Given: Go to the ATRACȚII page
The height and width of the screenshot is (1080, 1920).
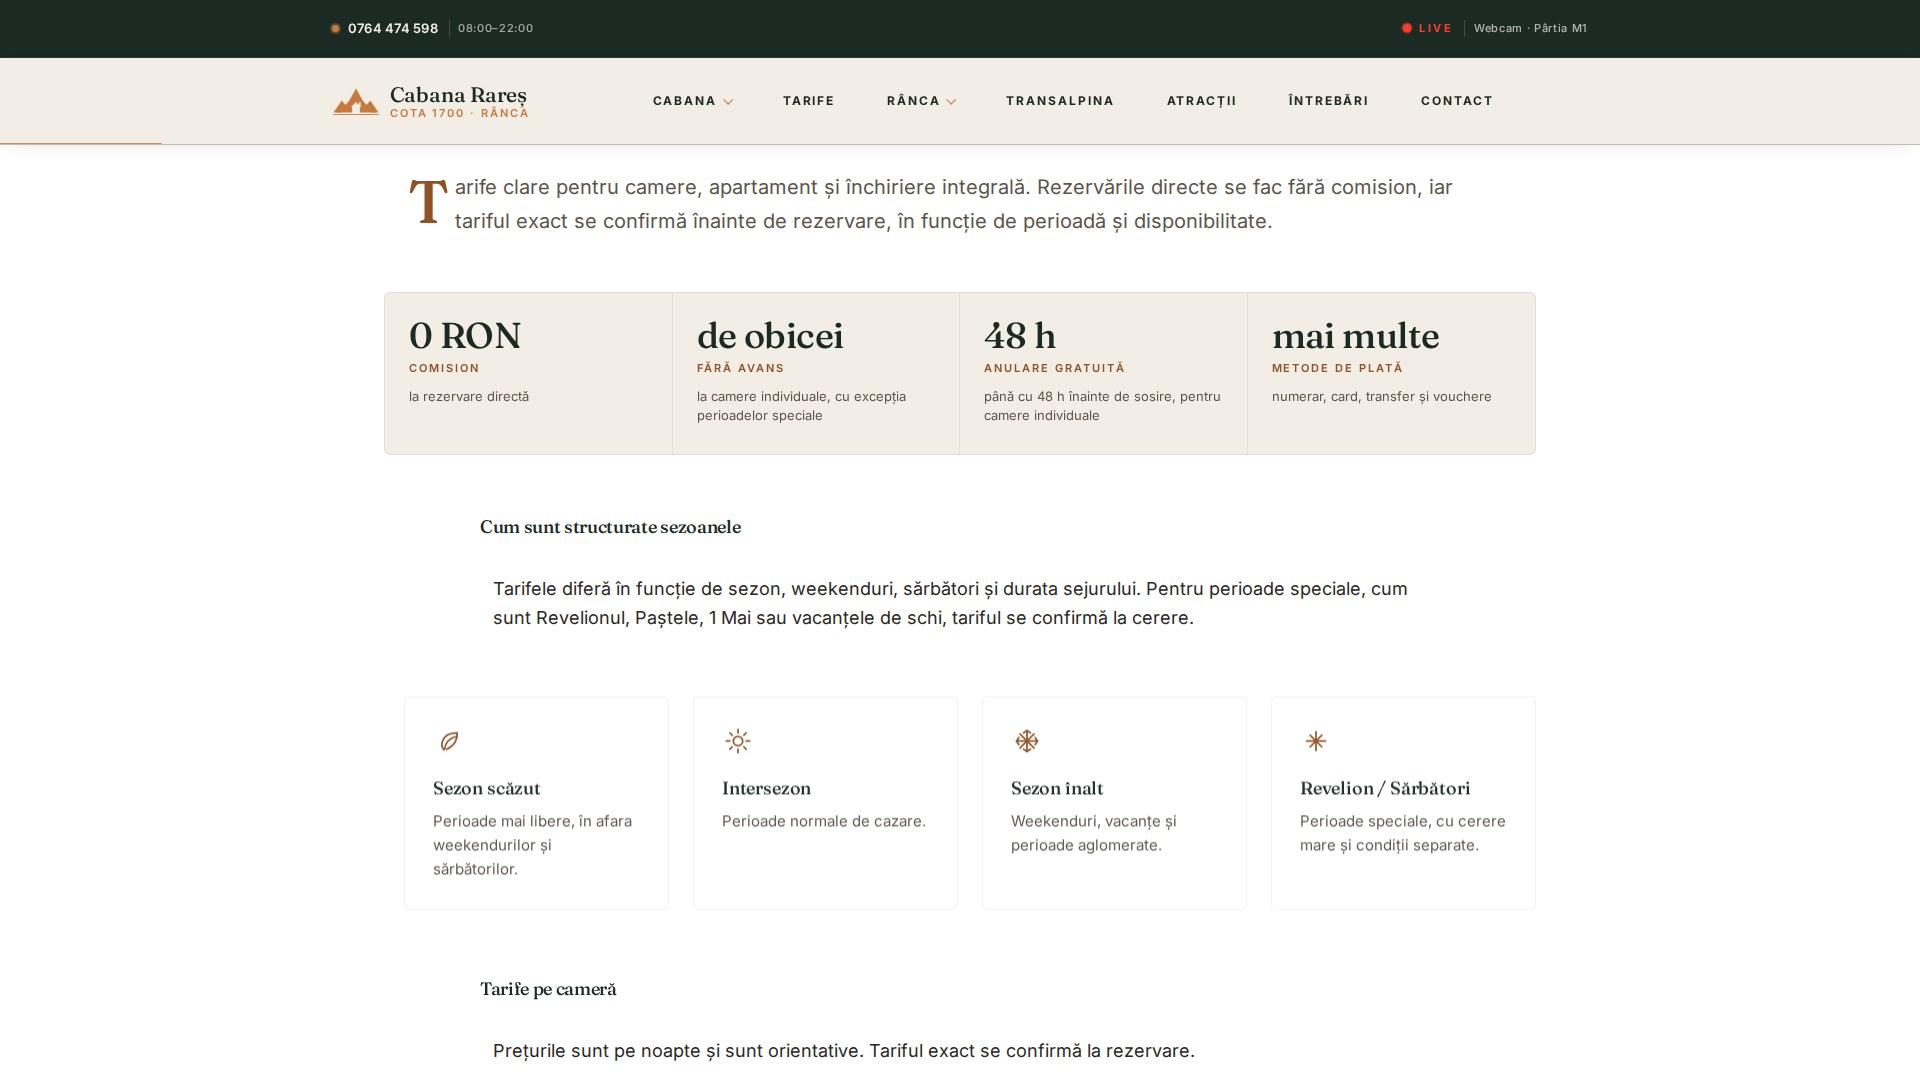Looking at the screenshot, I should point(1201,101).
